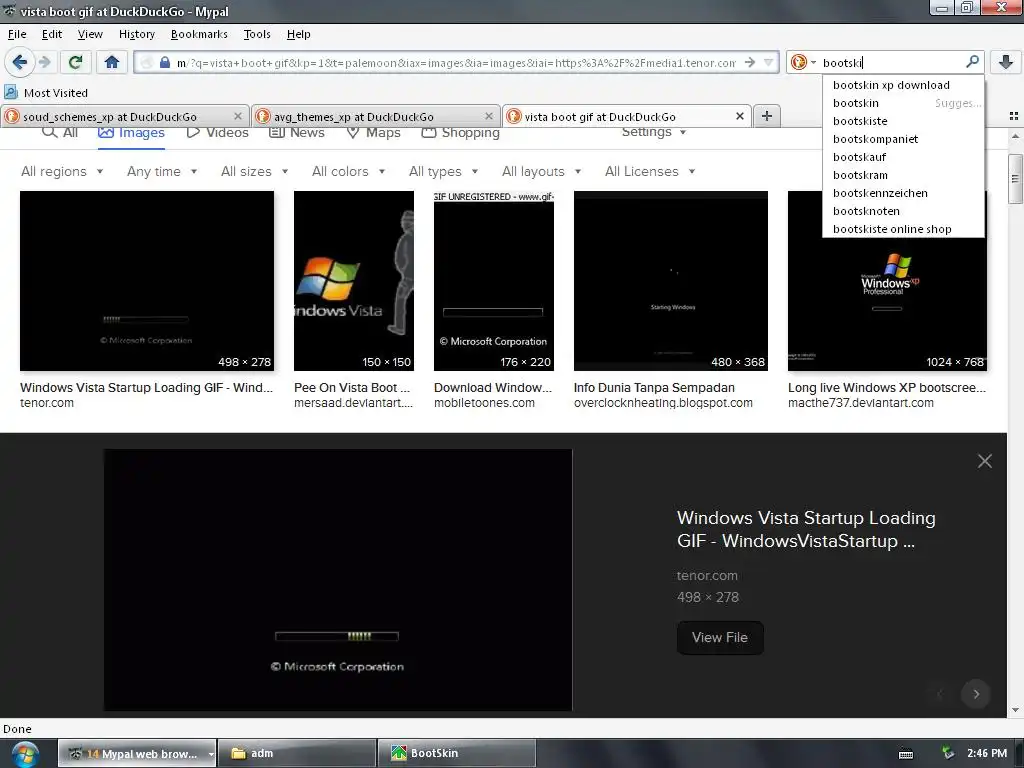The width and height of the screenshot is (1024, 768).
Task: Choose the 'bootsknoten' suggestion
Action: pos(903,211)
